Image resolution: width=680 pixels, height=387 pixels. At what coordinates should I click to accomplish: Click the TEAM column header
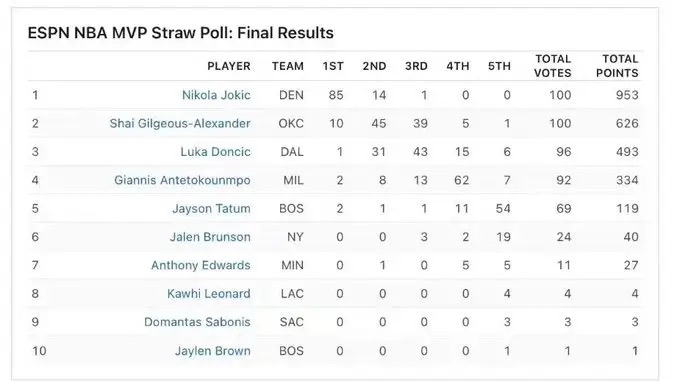coord(288,66)
